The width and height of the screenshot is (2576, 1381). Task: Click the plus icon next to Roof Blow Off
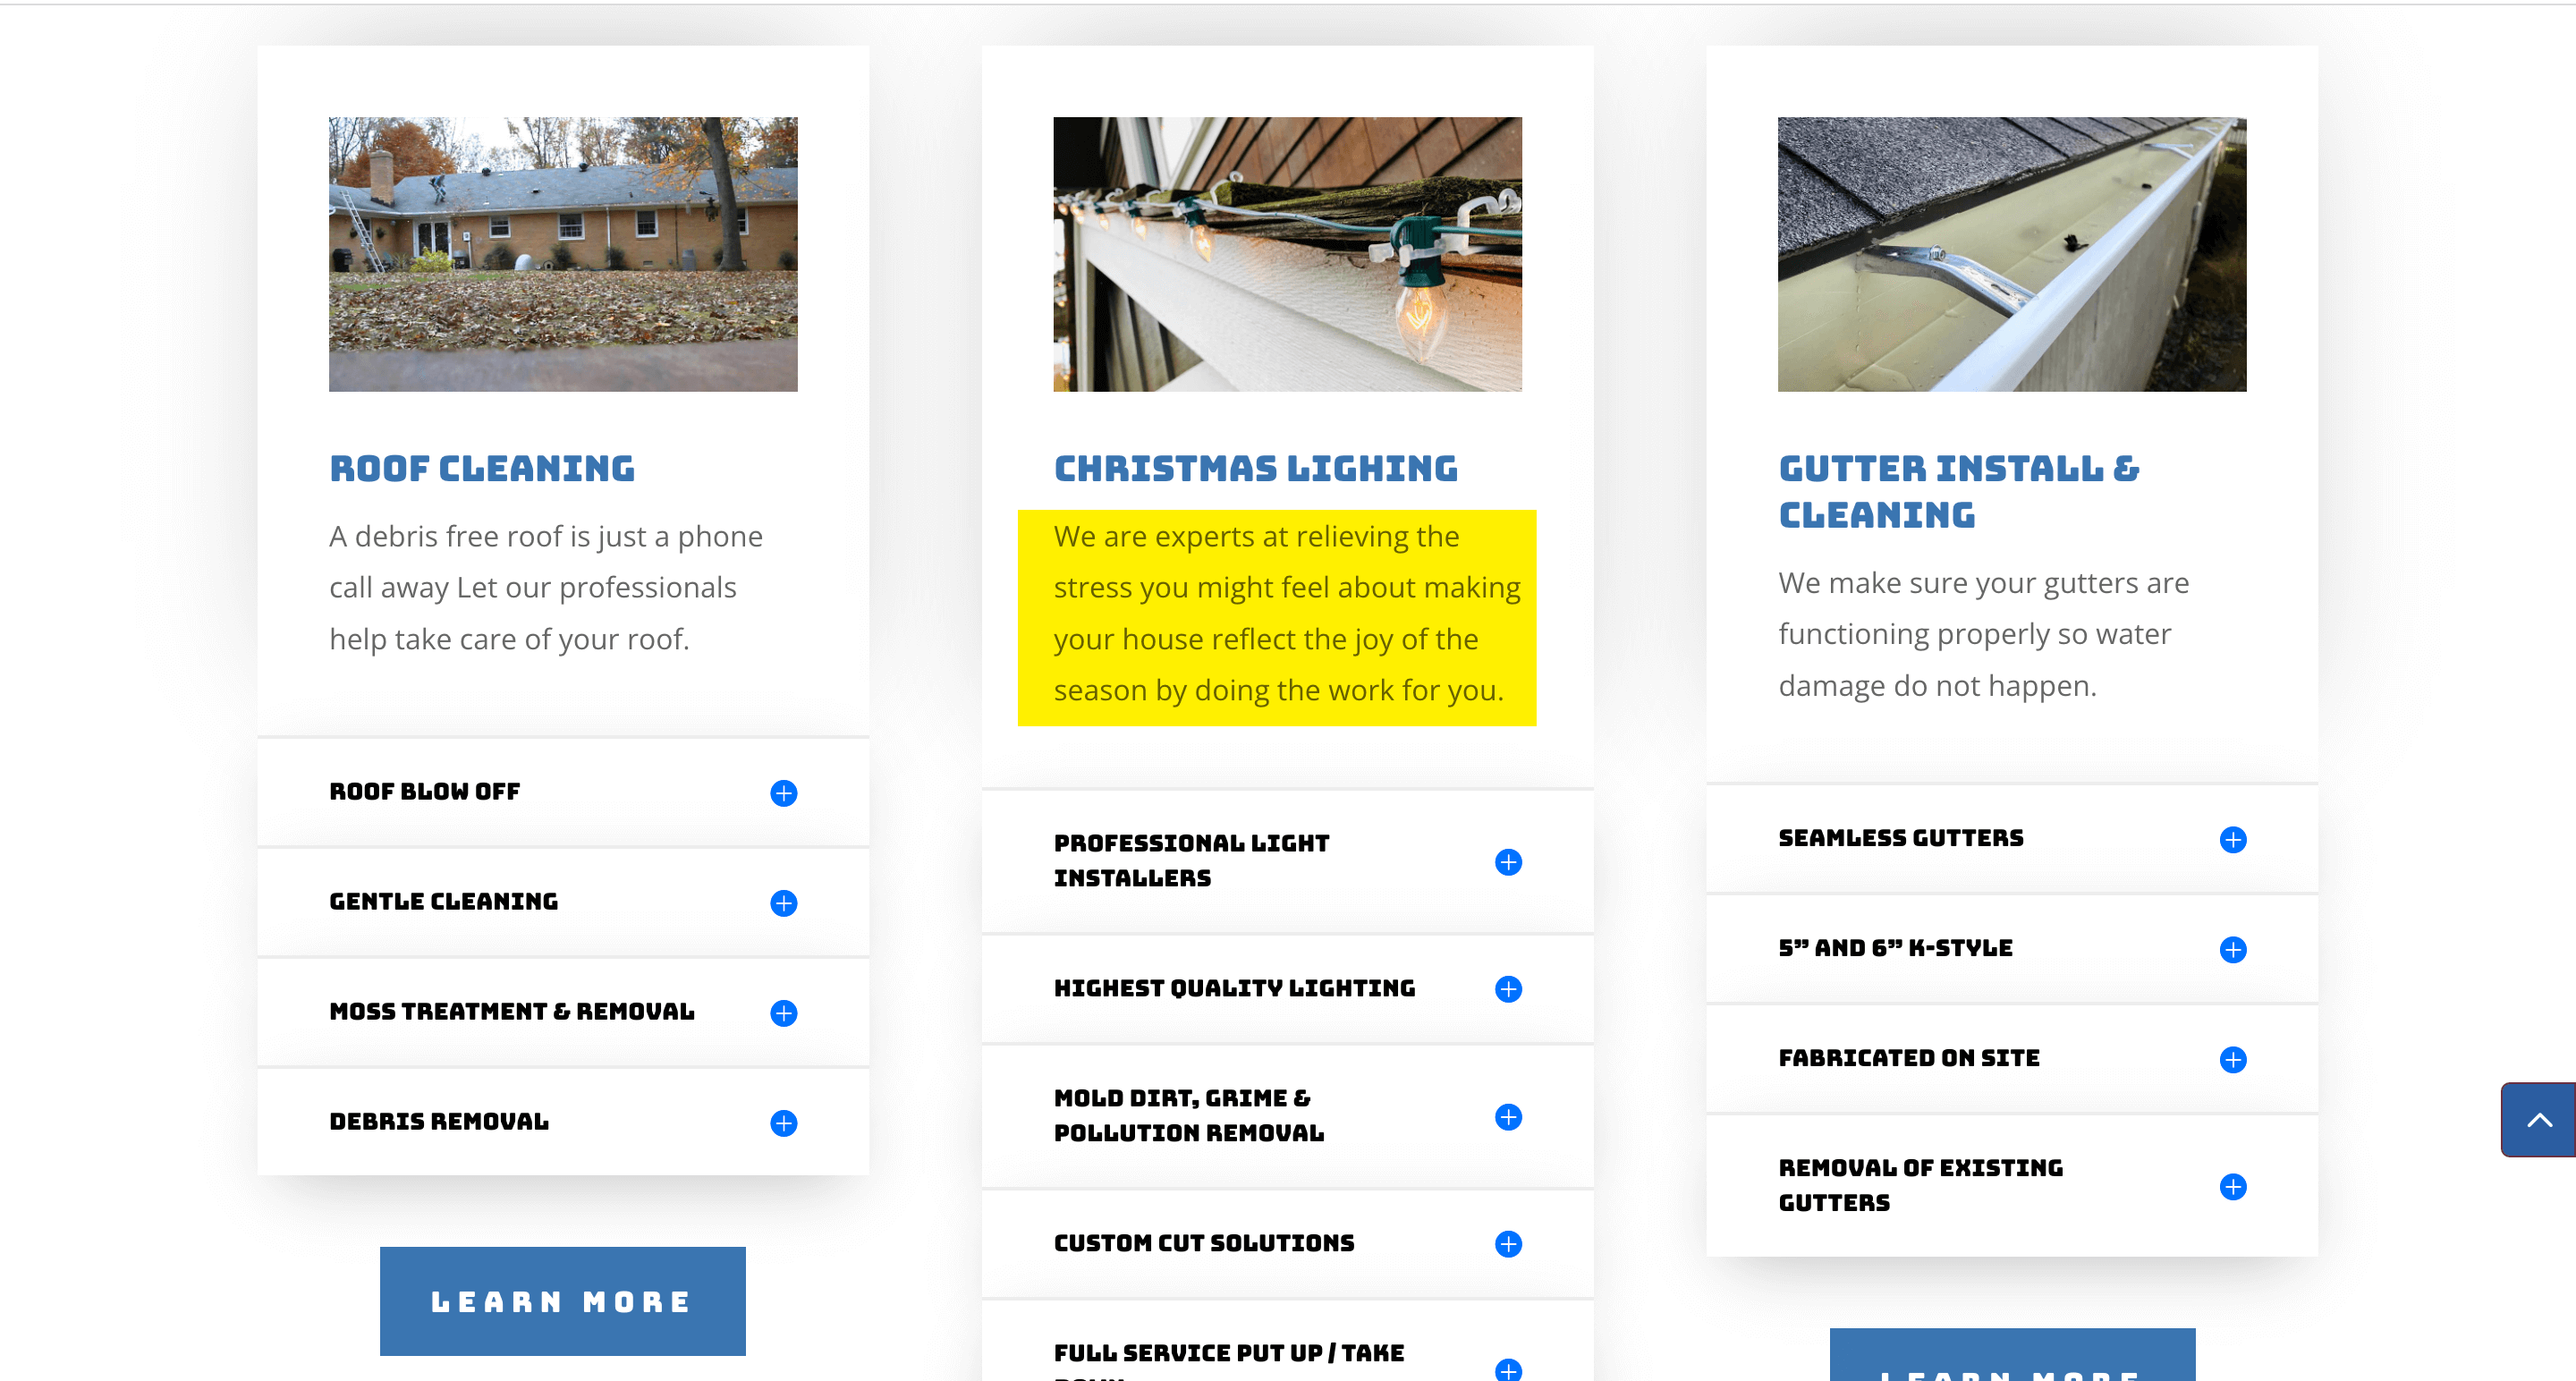point(784,790)
